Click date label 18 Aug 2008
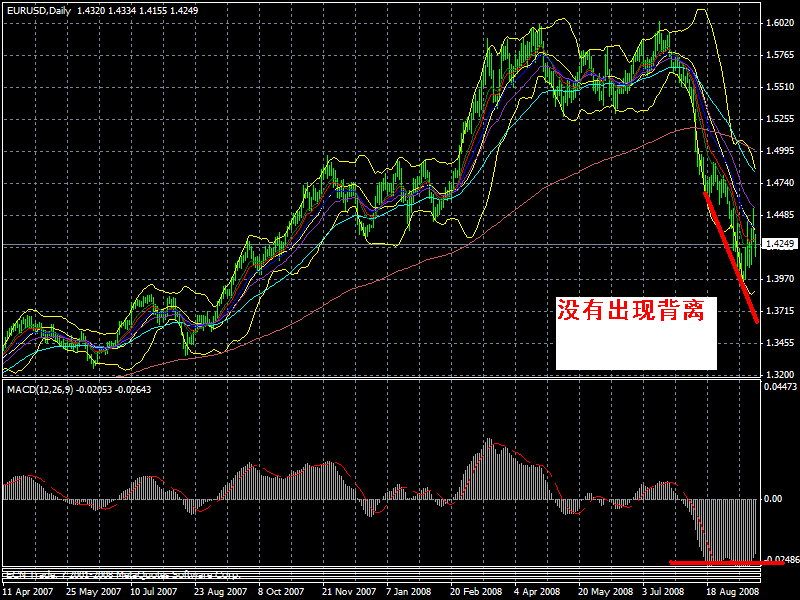 pyautogui.click(x=732, y=592)
